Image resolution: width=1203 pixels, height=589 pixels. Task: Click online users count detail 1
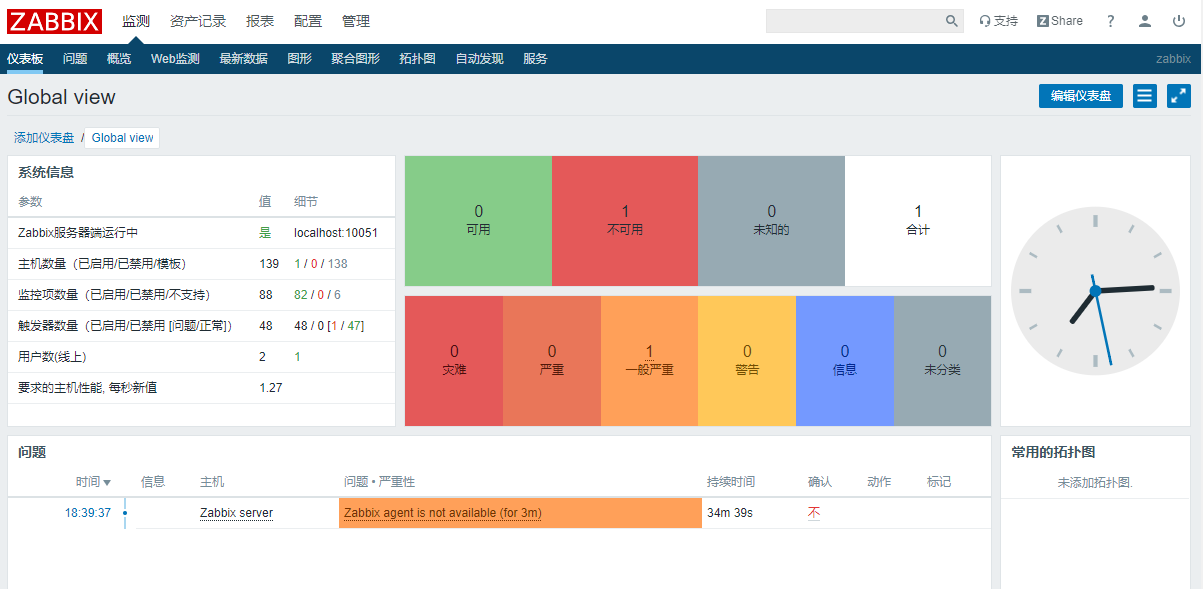click(297, 357)
